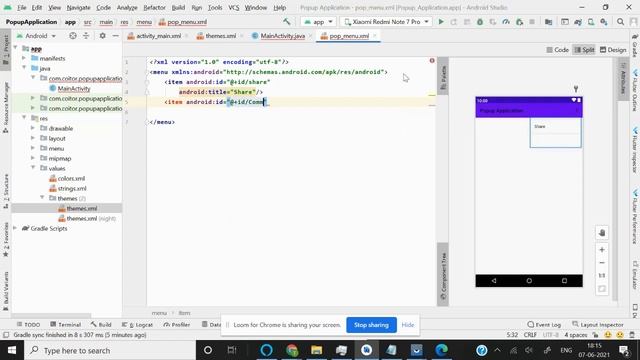Run the app with the green play icon
640x360 pixels.
(441, 22)
